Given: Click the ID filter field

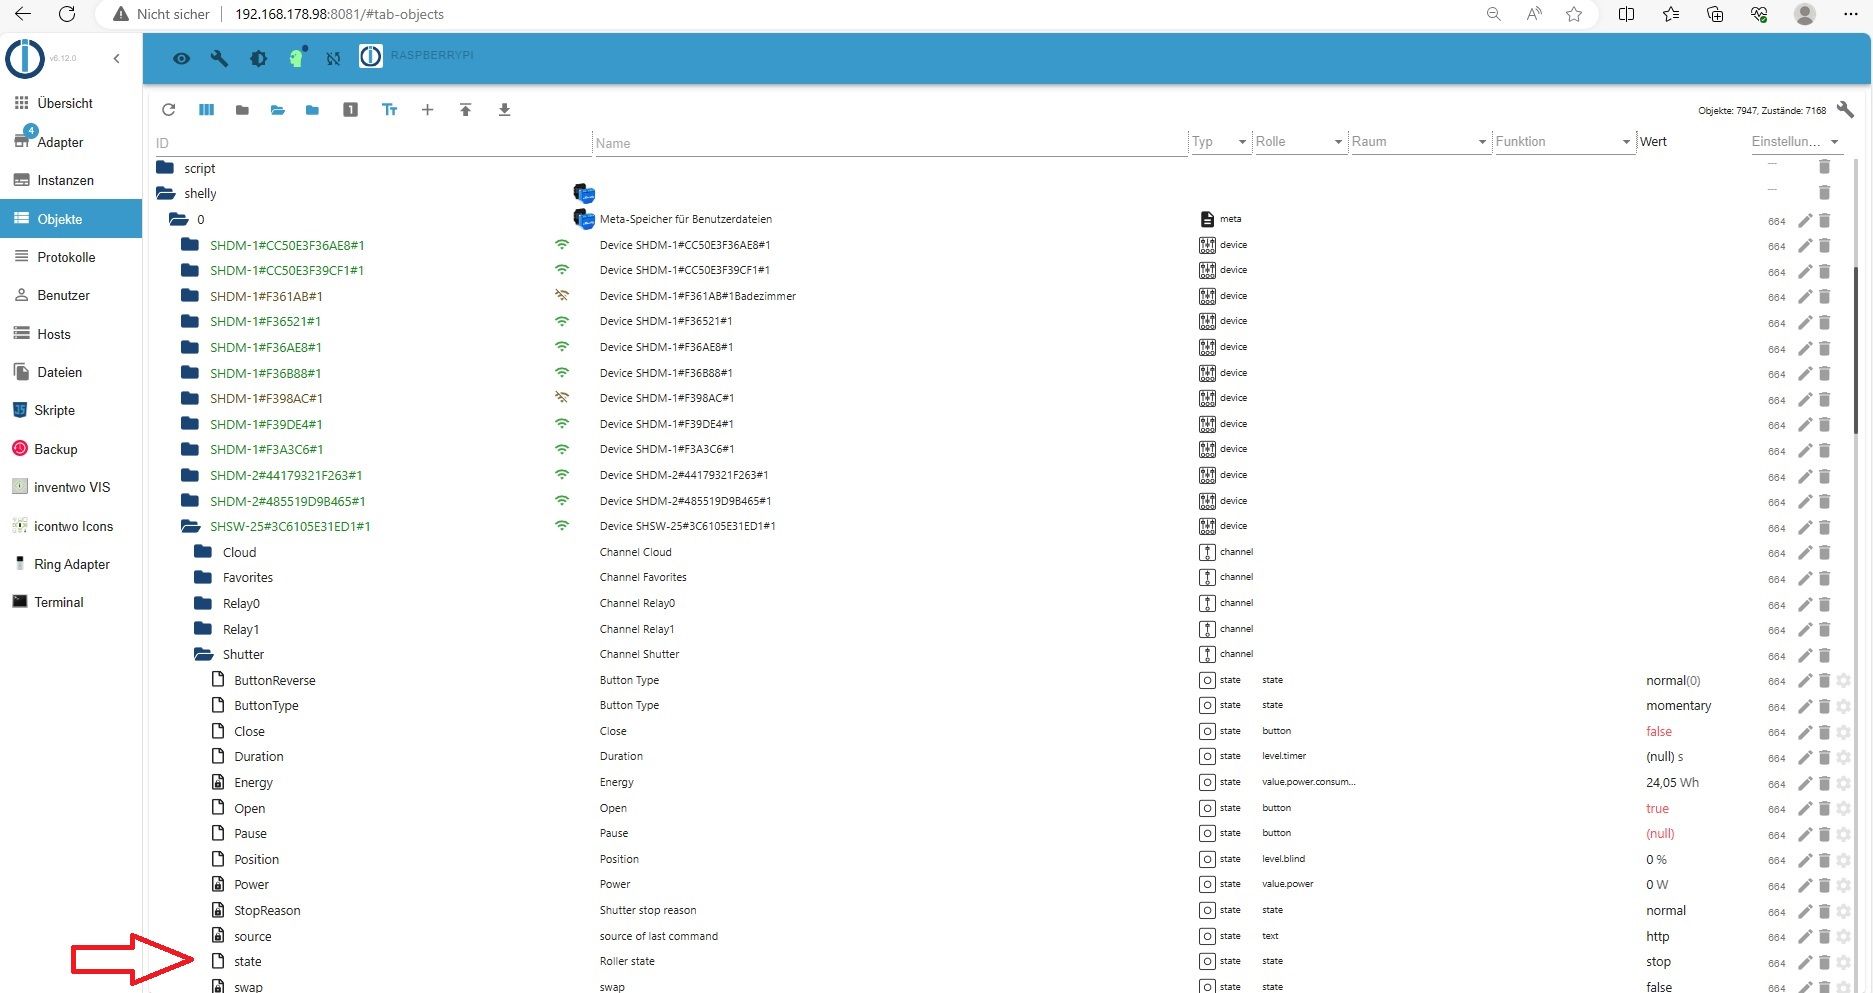Looking at the screenshot, I should tap(372, 143).
